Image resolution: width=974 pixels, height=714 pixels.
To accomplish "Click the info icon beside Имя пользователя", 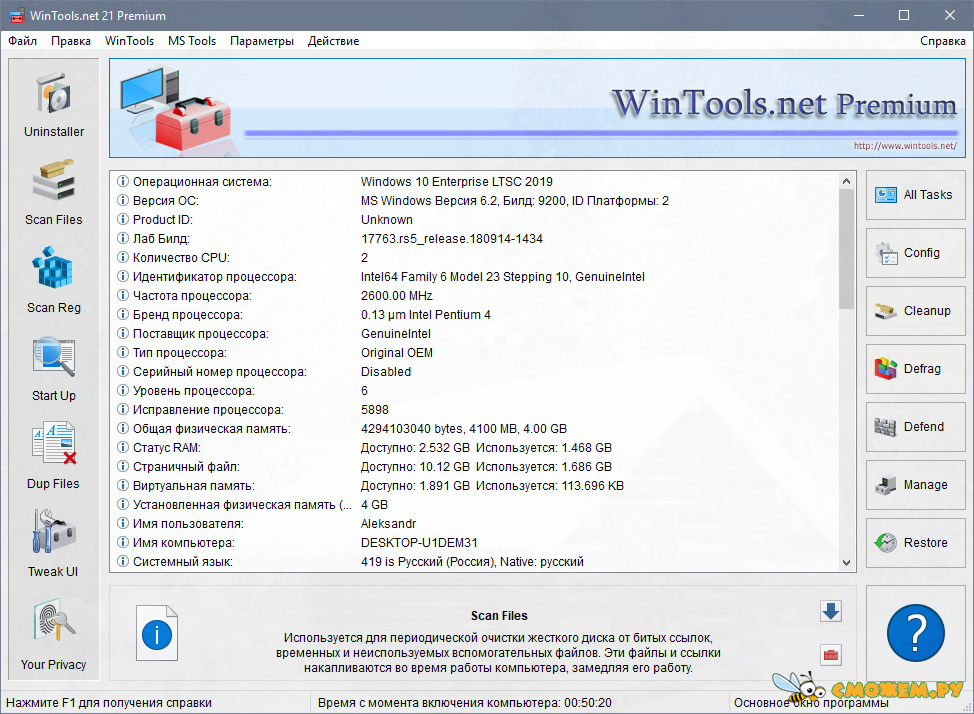I will [x=123, y=523].
